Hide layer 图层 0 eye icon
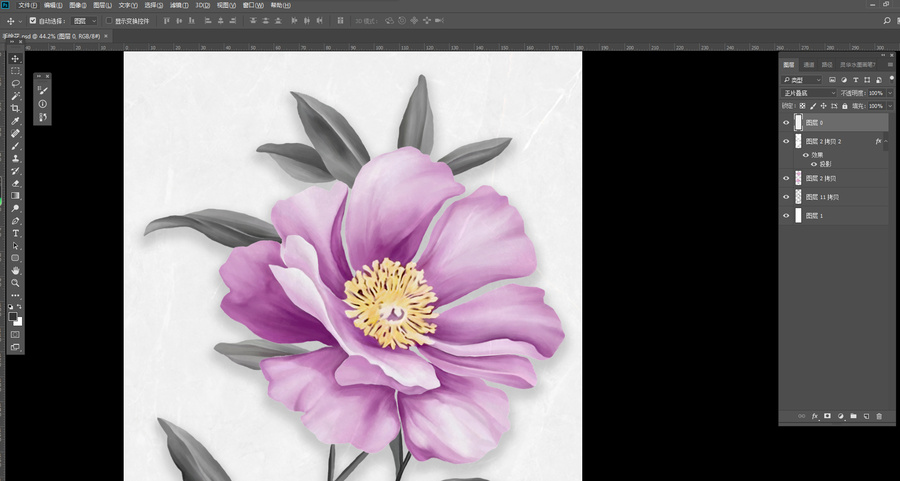 tap(786, 122)
